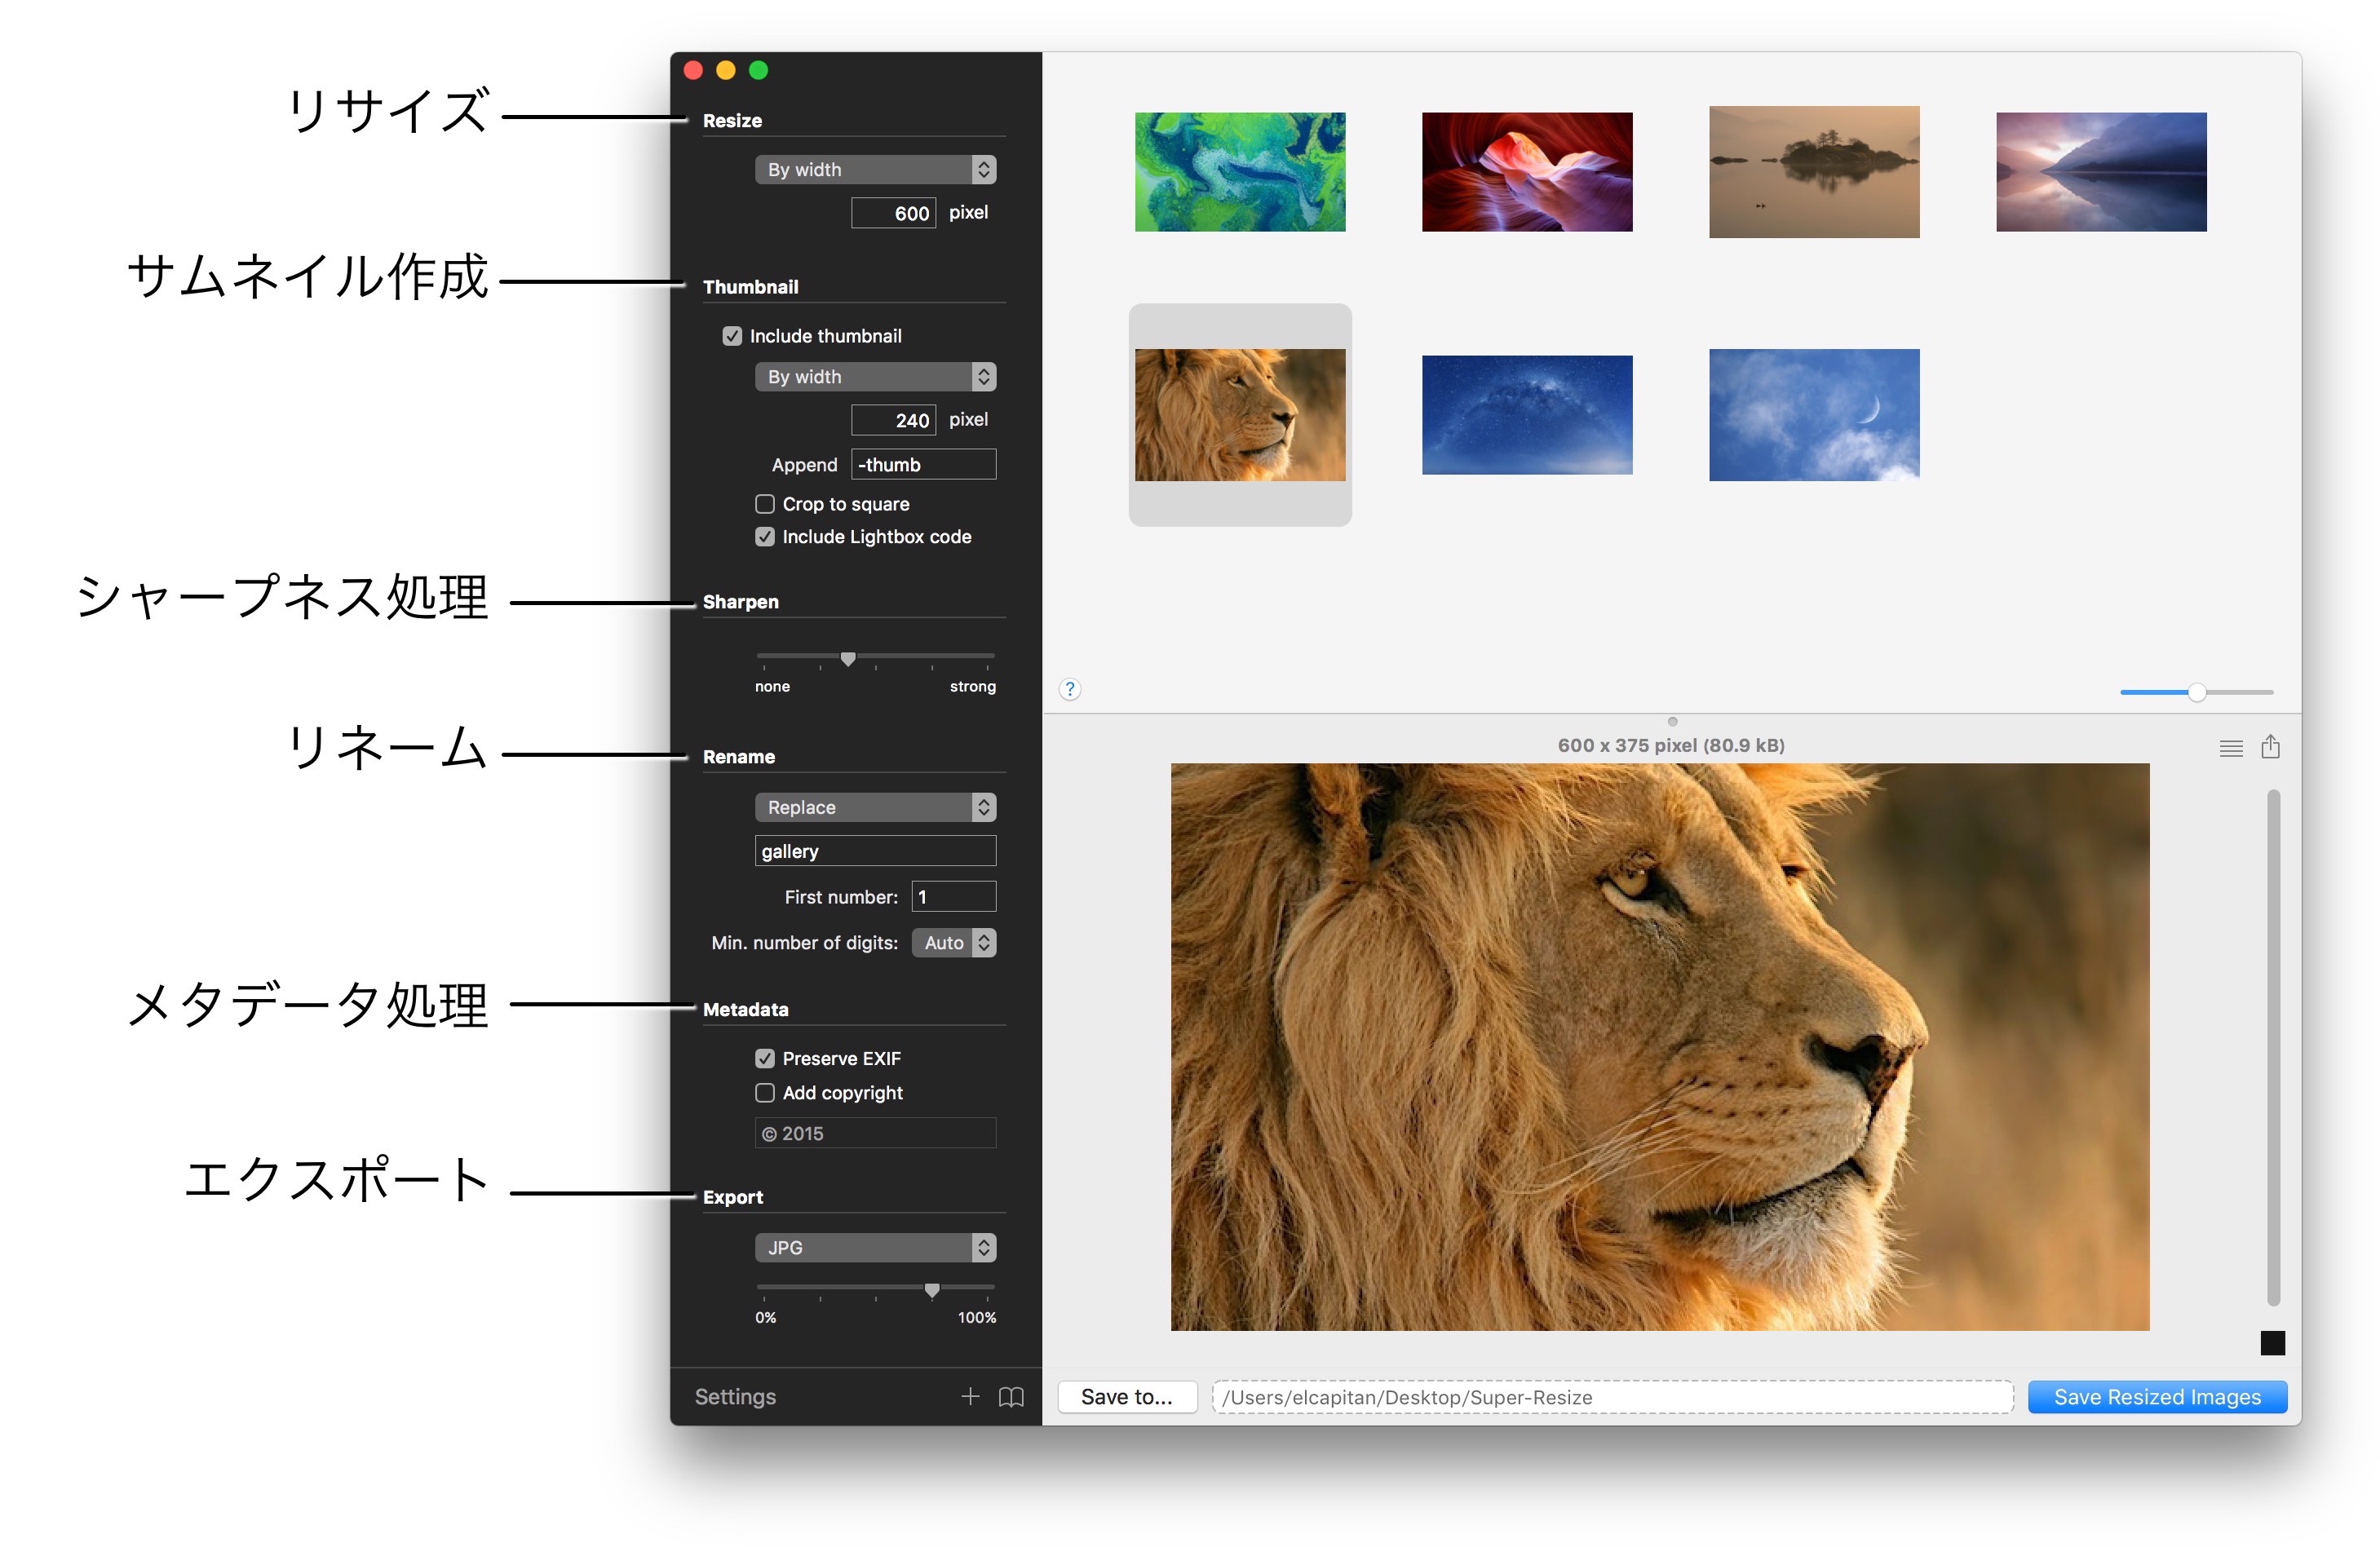The width and height of the screenshot is (2380, 1556).
Task: Open the Min. number of digits Auto dropdown
Action: coord(953,943)
